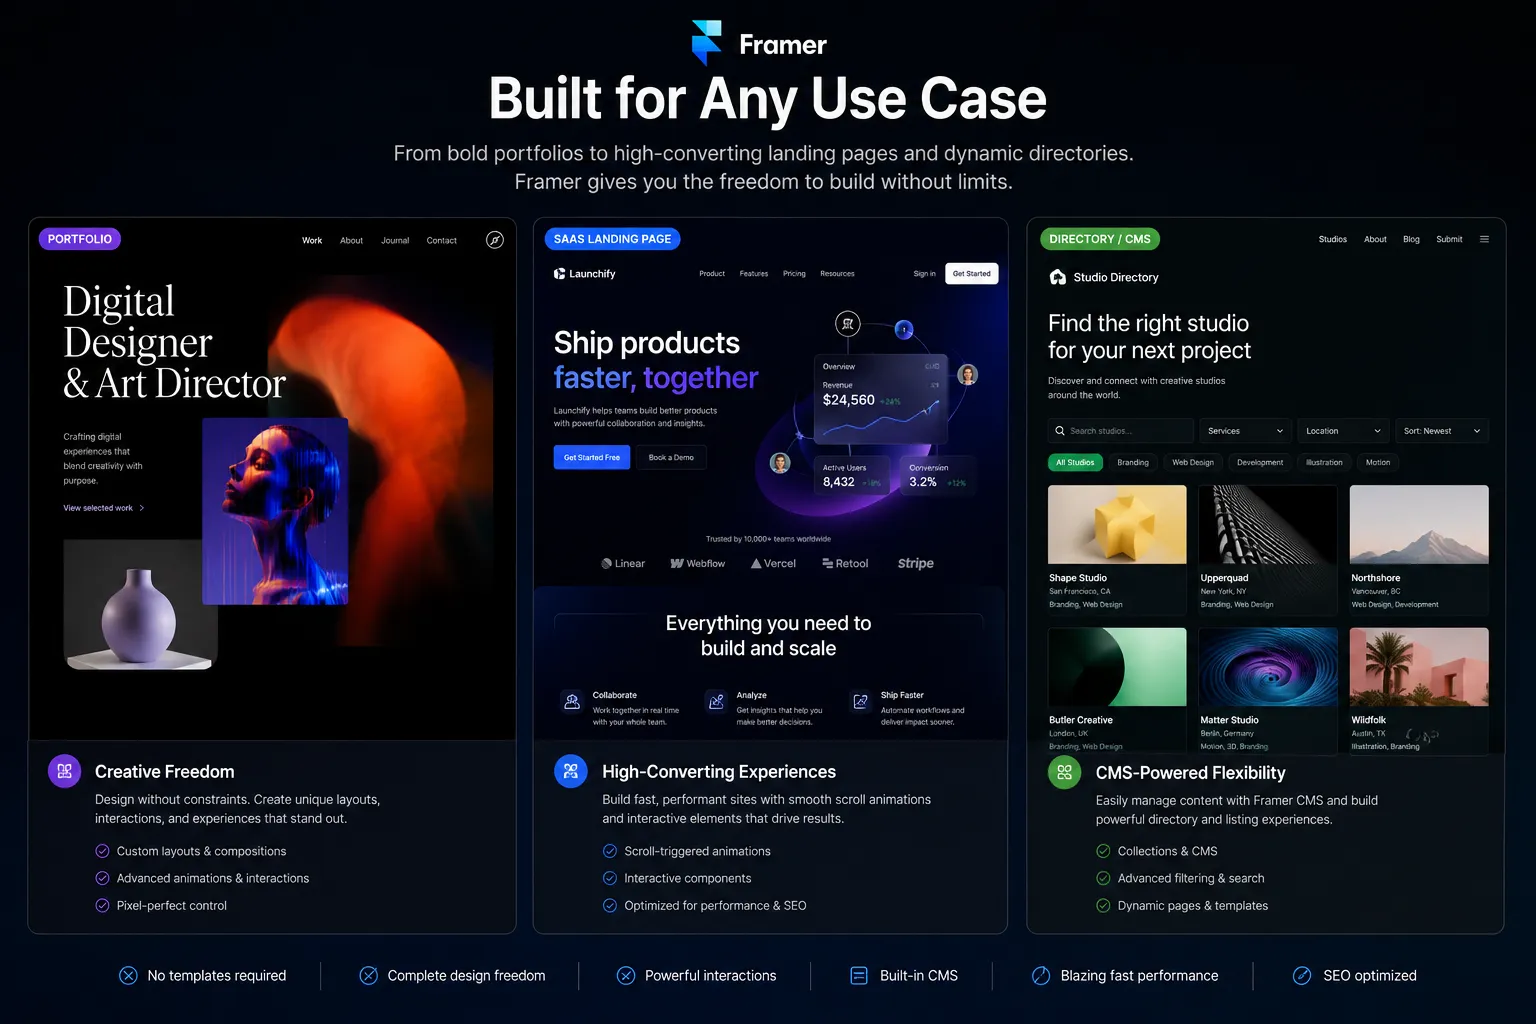Viewport: 1536px width, 1024px height.
Task: Click the Book a Demo button
Action: pos(671,457)
